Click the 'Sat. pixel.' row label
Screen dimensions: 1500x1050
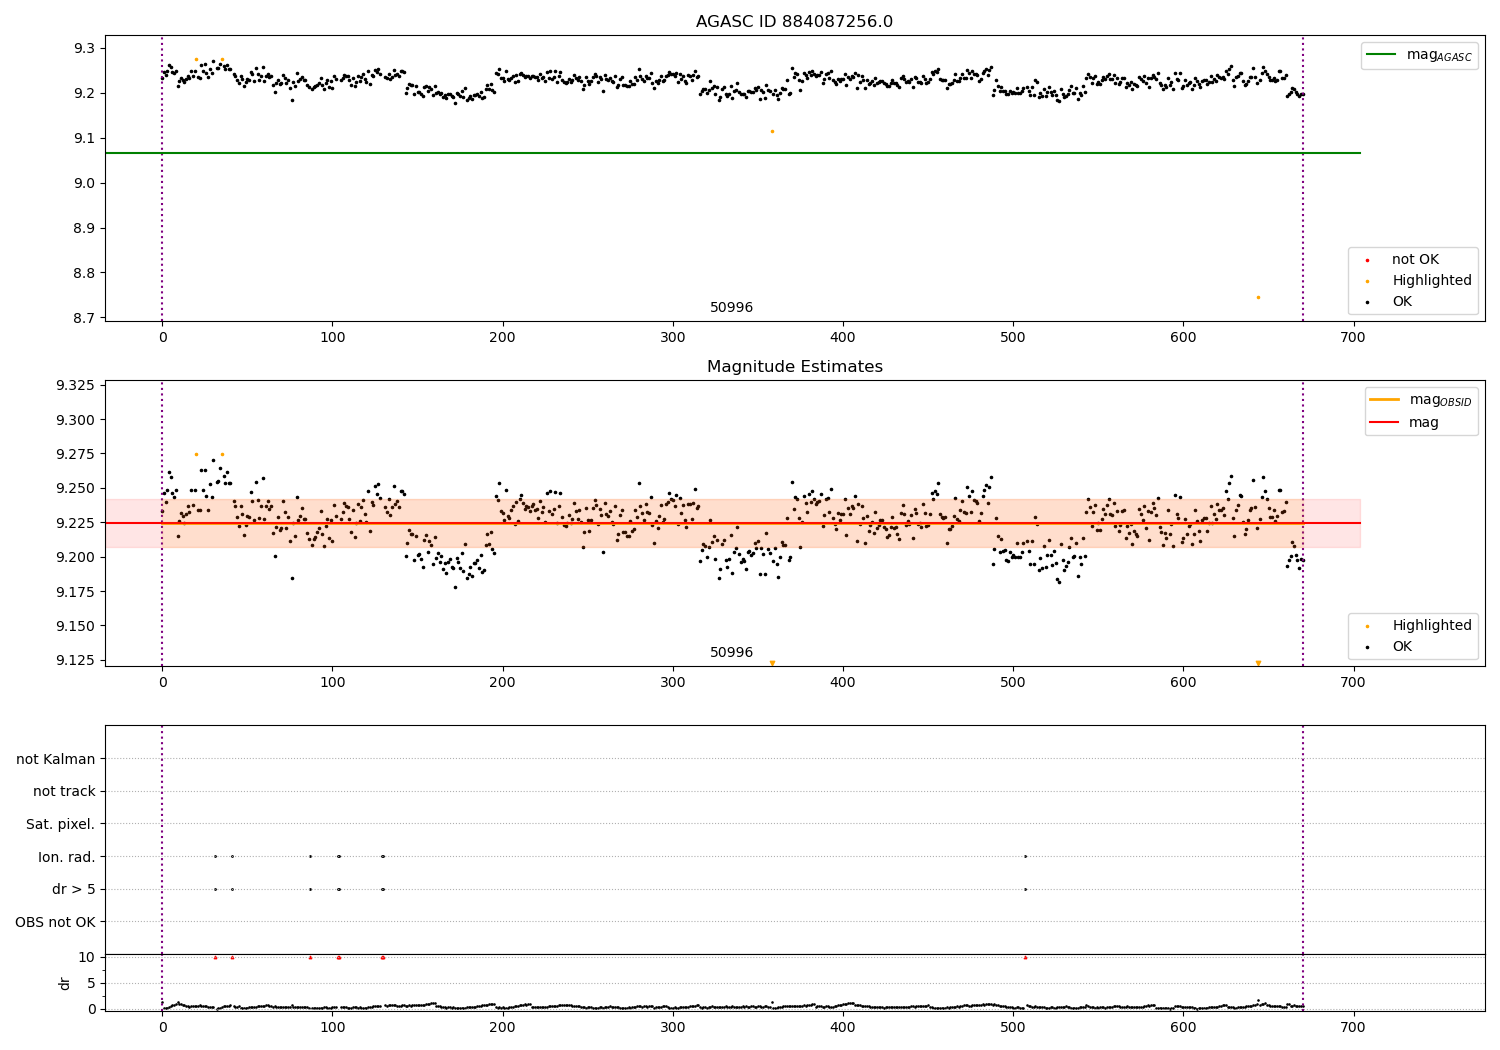(x=61, y=825)
